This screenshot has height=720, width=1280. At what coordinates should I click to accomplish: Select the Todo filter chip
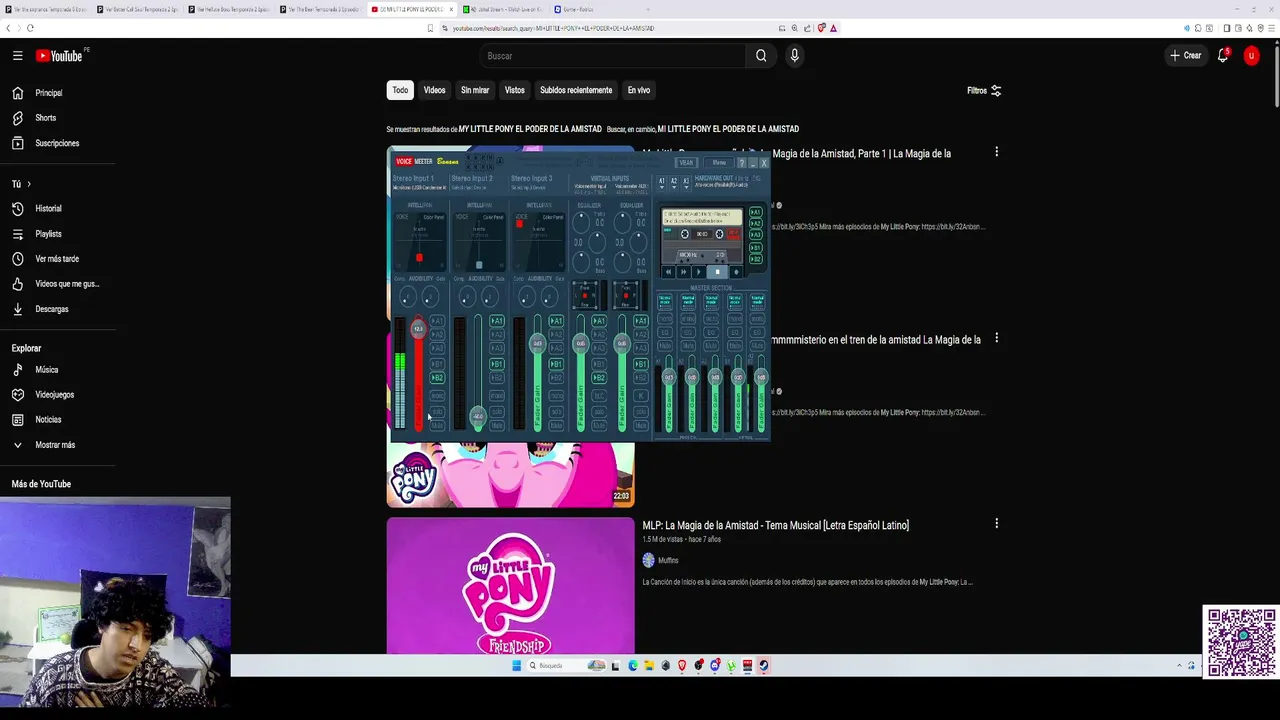pos(400,90)
